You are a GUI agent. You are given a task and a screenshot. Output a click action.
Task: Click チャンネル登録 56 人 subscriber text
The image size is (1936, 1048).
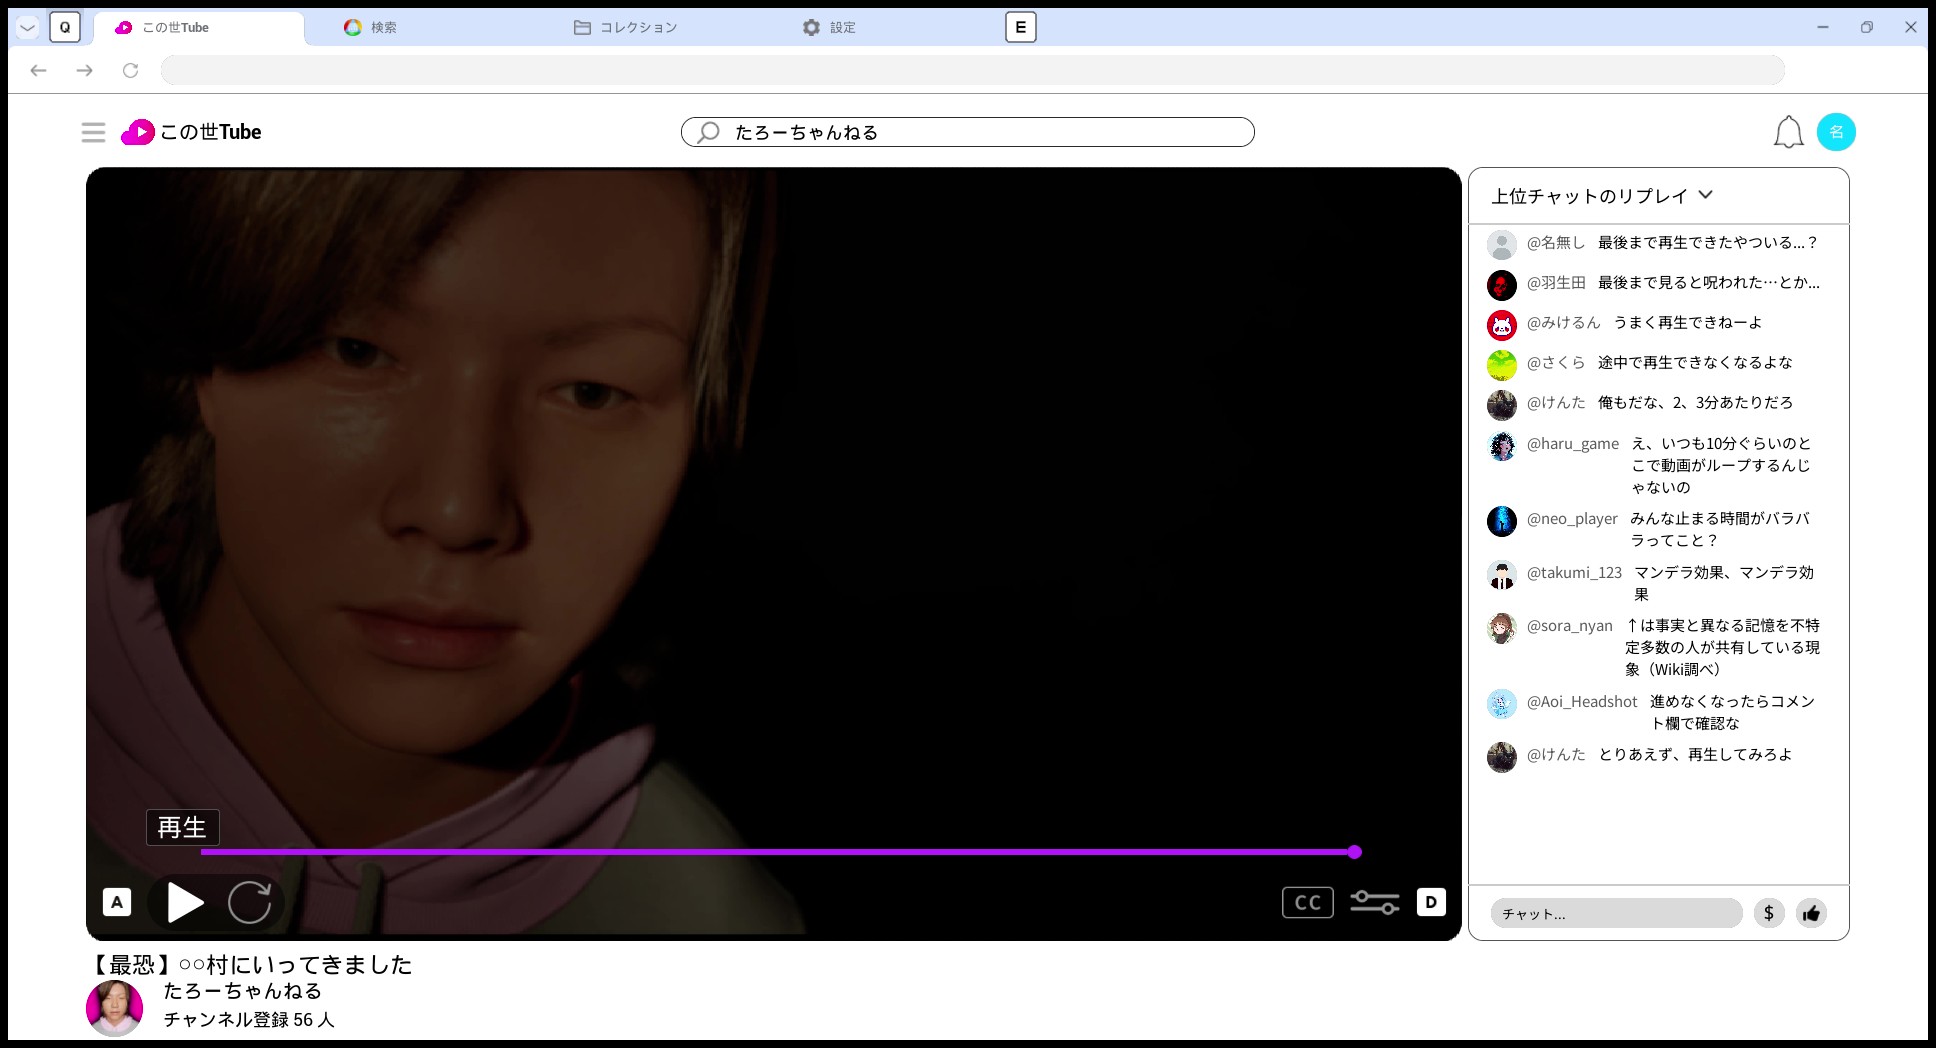[x=249, y=1020]
